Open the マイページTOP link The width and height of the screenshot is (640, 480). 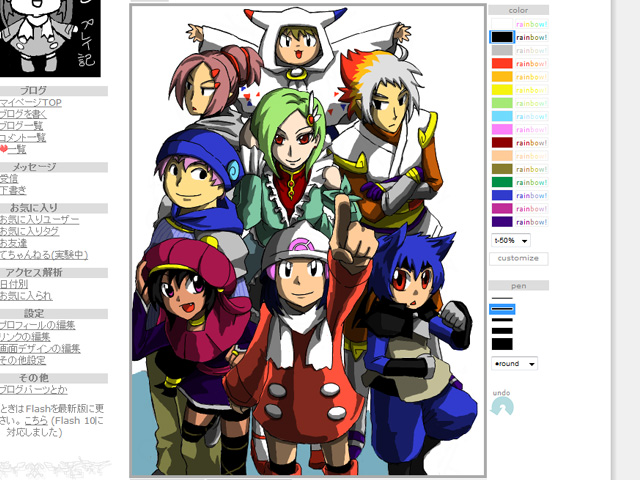point(31,102)
